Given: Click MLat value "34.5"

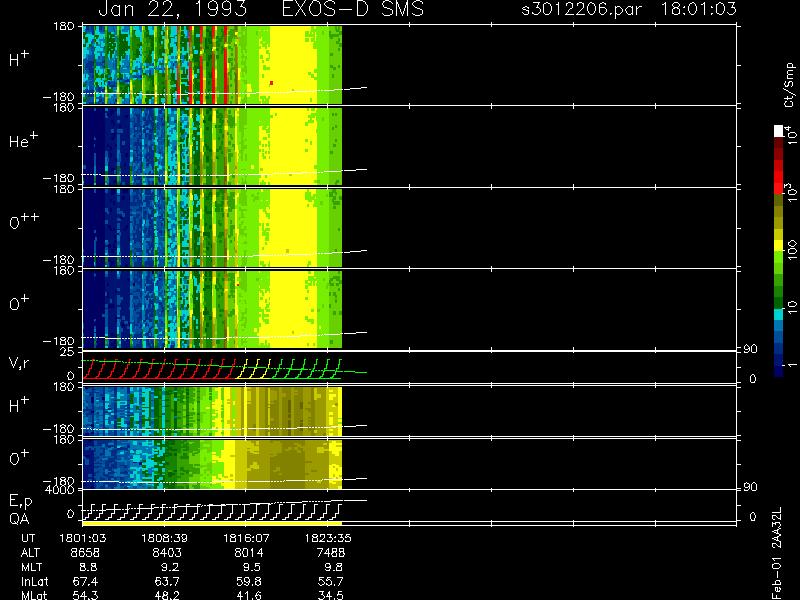Looking at the screenshot, I should point(331,595).
